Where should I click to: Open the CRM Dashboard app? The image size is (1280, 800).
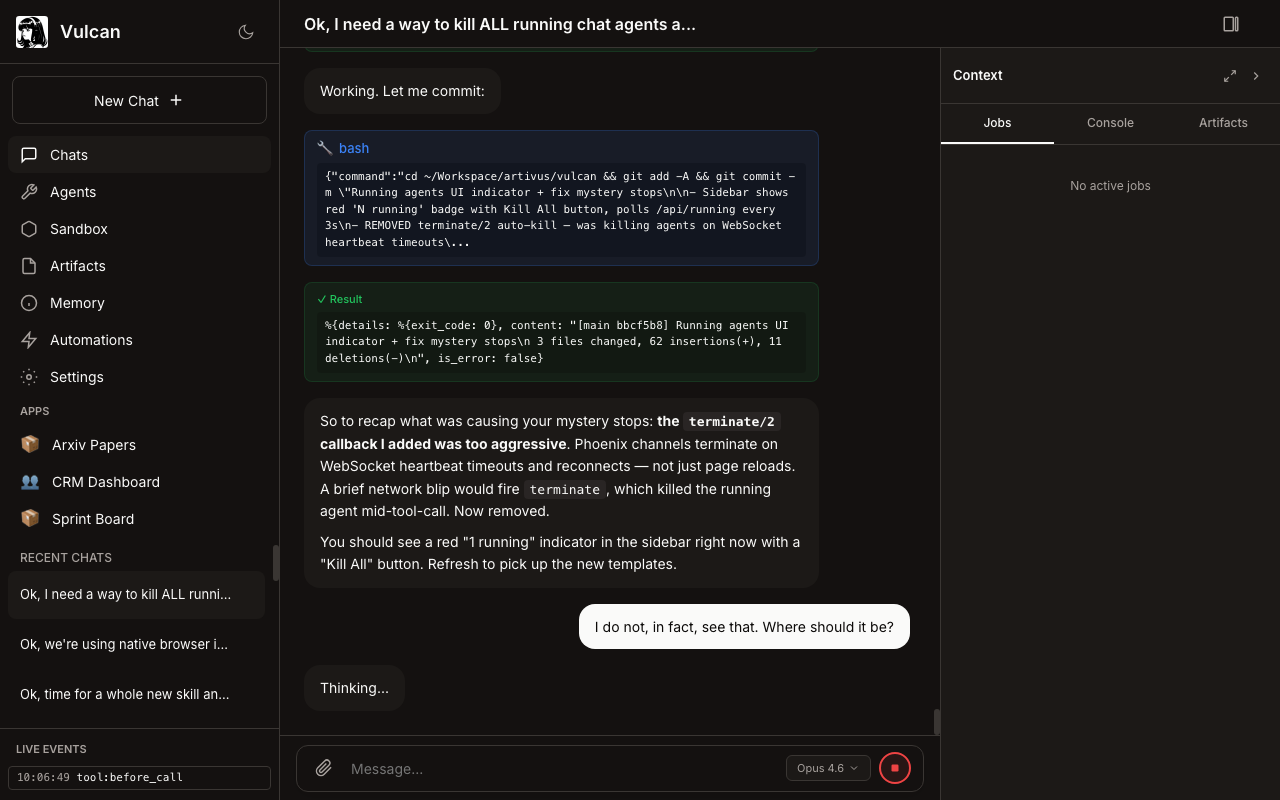[105, 482]
